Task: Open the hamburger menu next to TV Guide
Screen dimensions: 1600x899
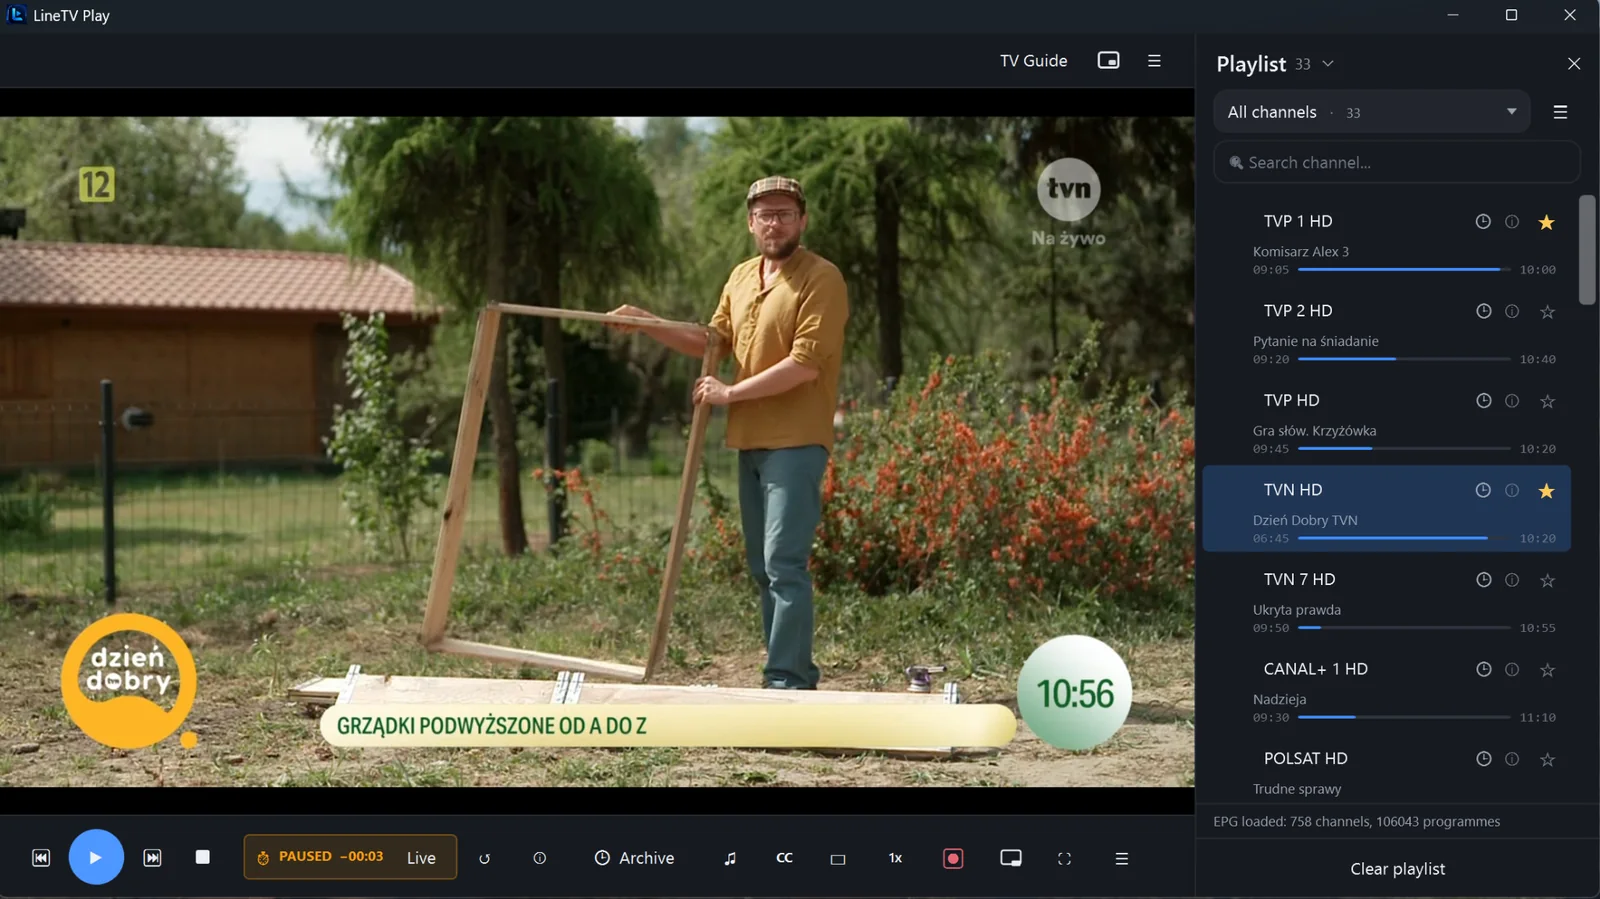Action: (x=1154, y=61)
